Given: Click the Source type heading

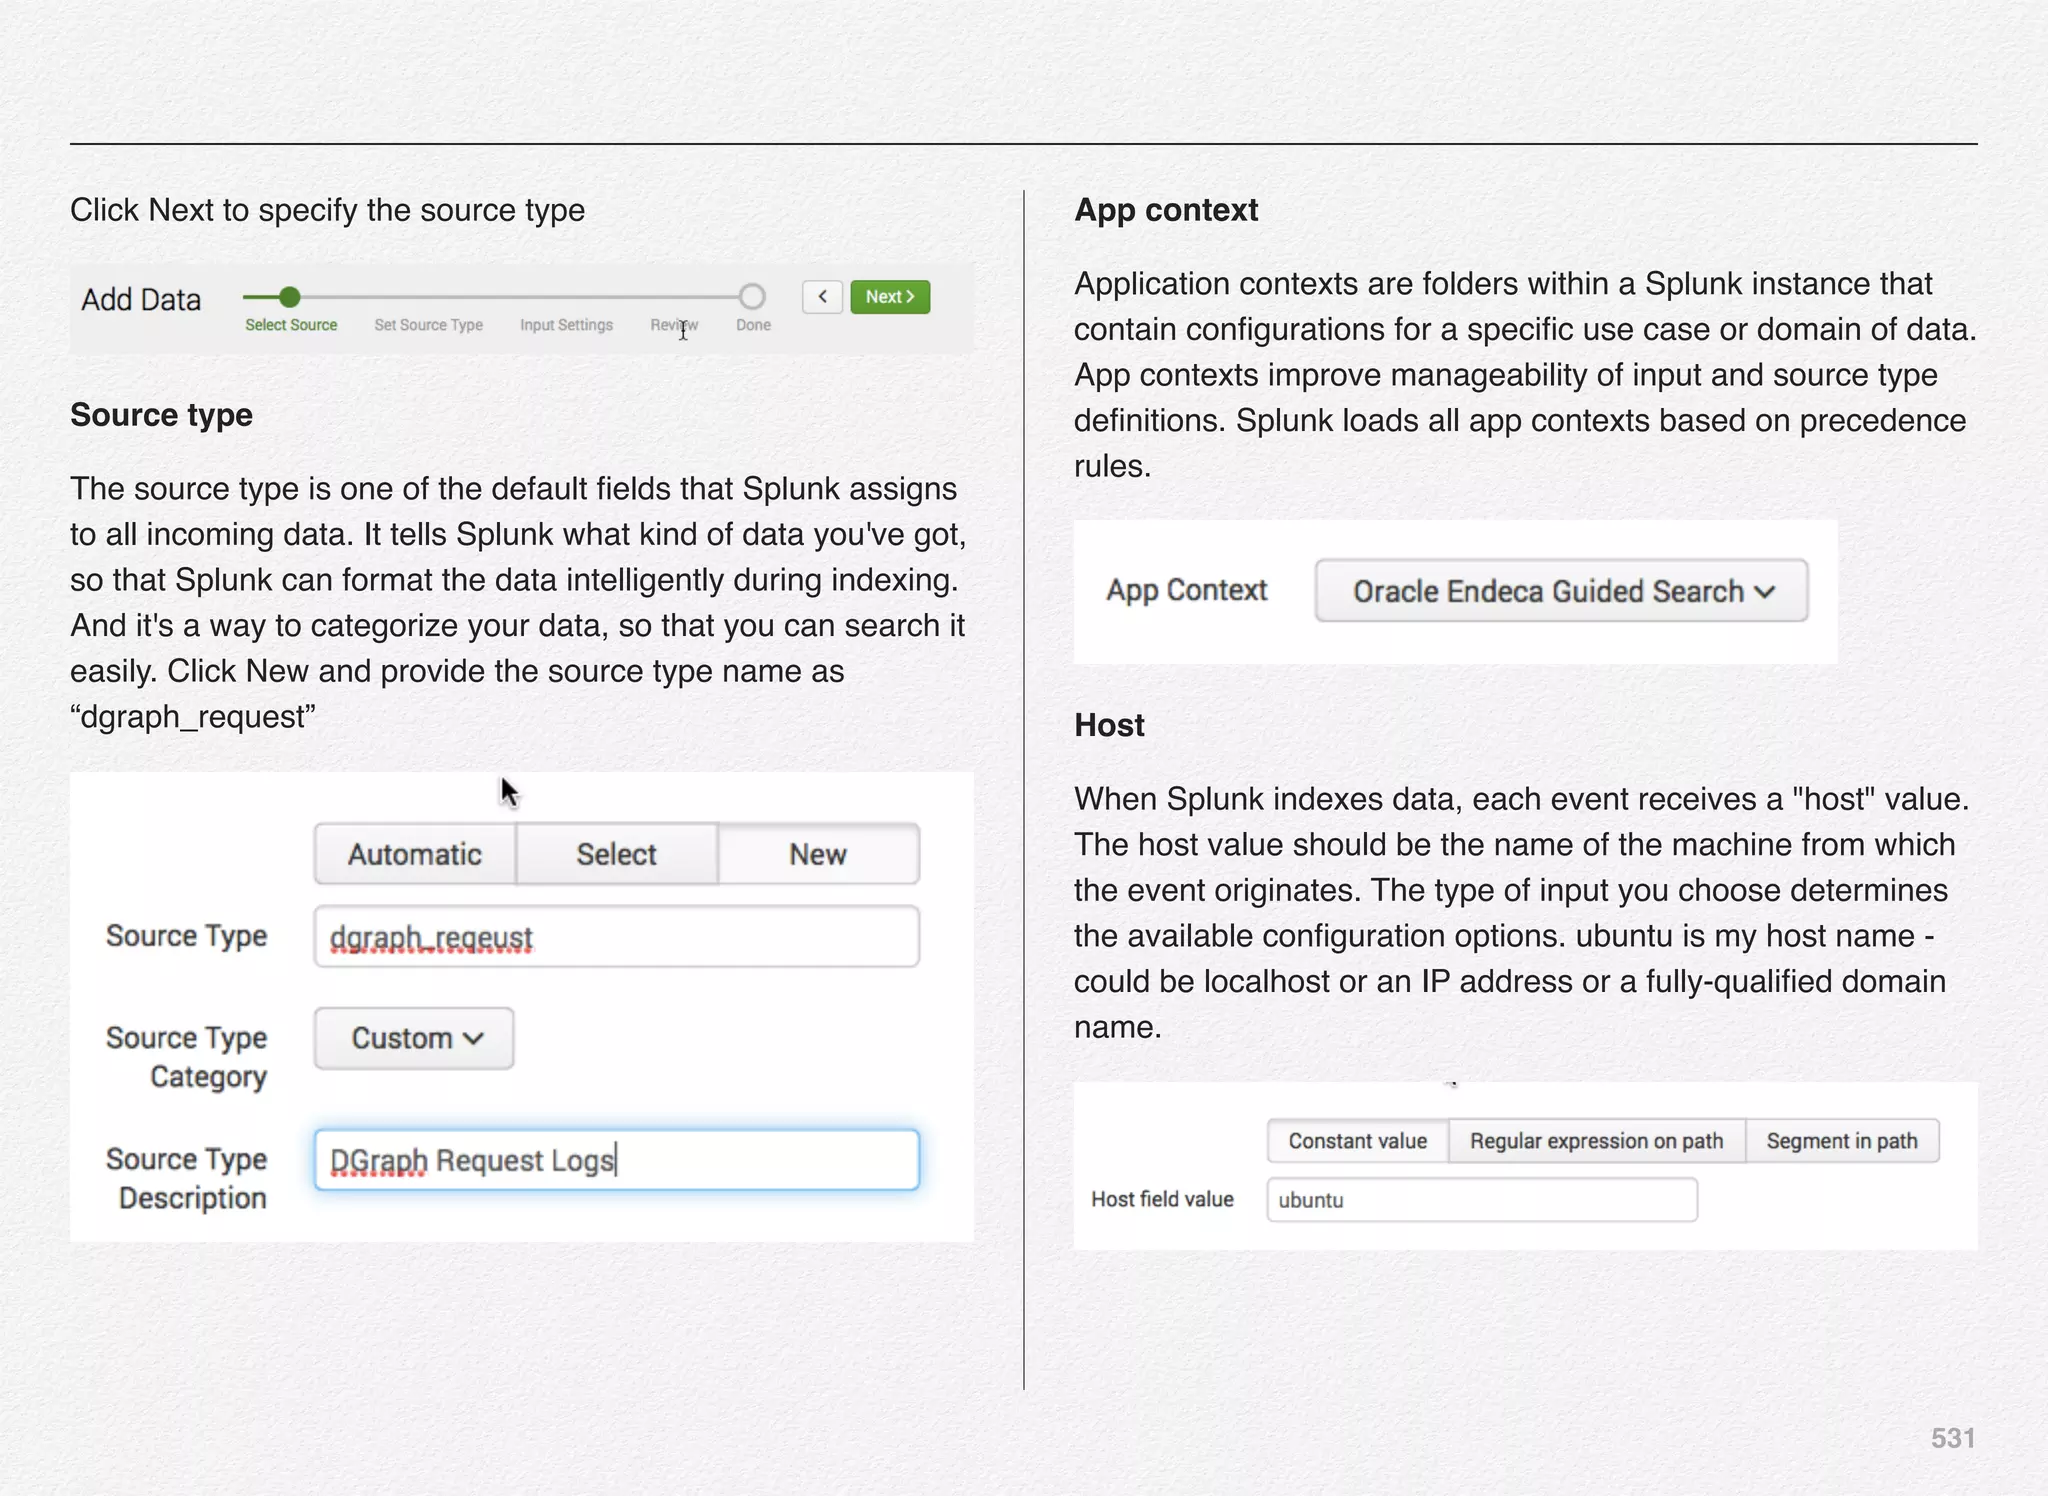Looking at the screenshot, I should (161, 415).
